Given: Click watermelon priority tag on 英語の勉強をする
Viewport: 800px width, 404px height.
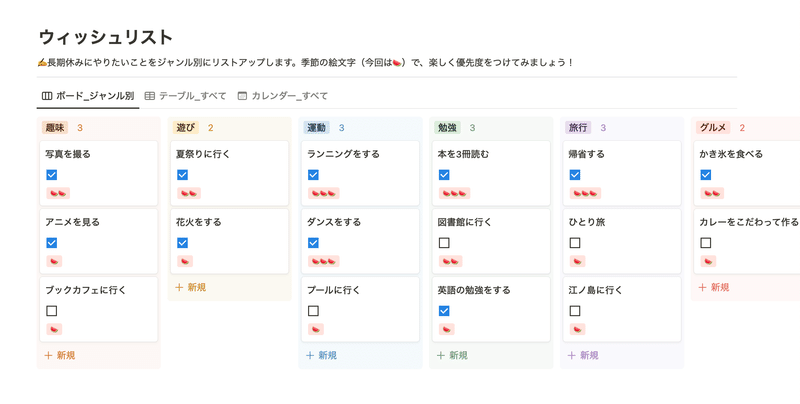Looking at the screenshot, I should (446, 329).
